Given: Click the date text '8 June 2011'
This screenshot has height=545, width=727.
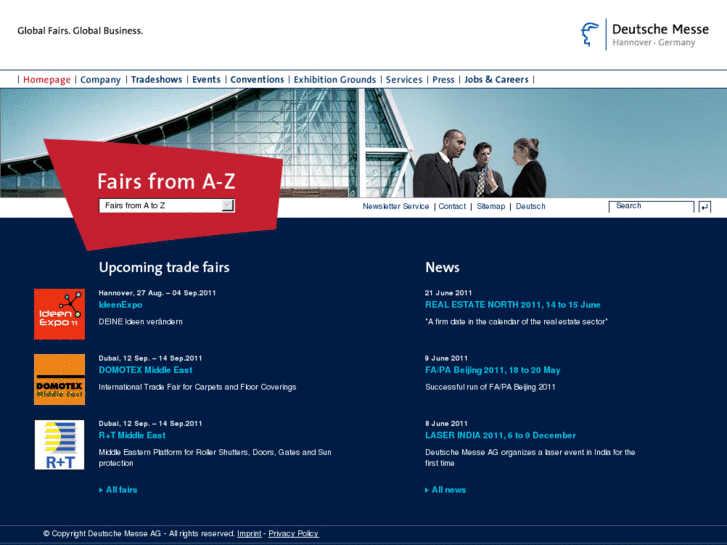Looking at the screenshot, I should point(446,423).
